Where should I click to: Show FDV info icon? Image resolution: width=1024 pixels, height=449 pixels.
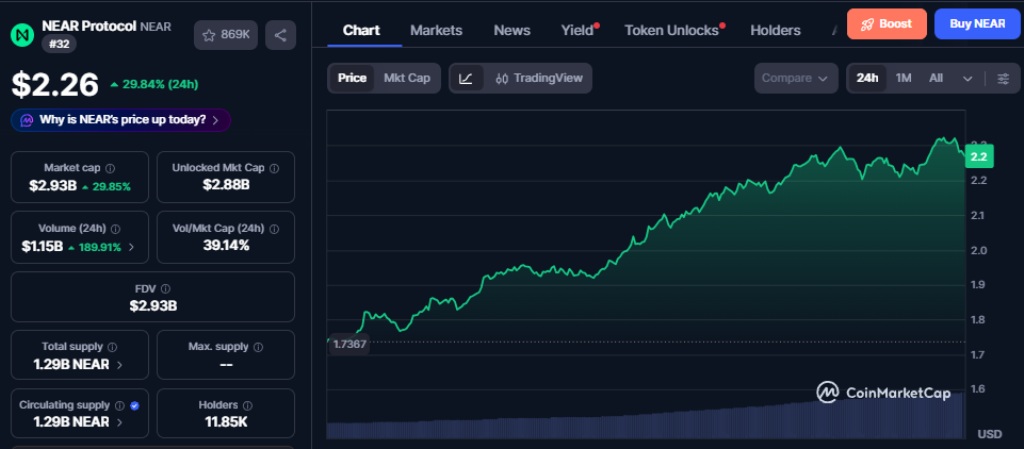click(166, 288)
